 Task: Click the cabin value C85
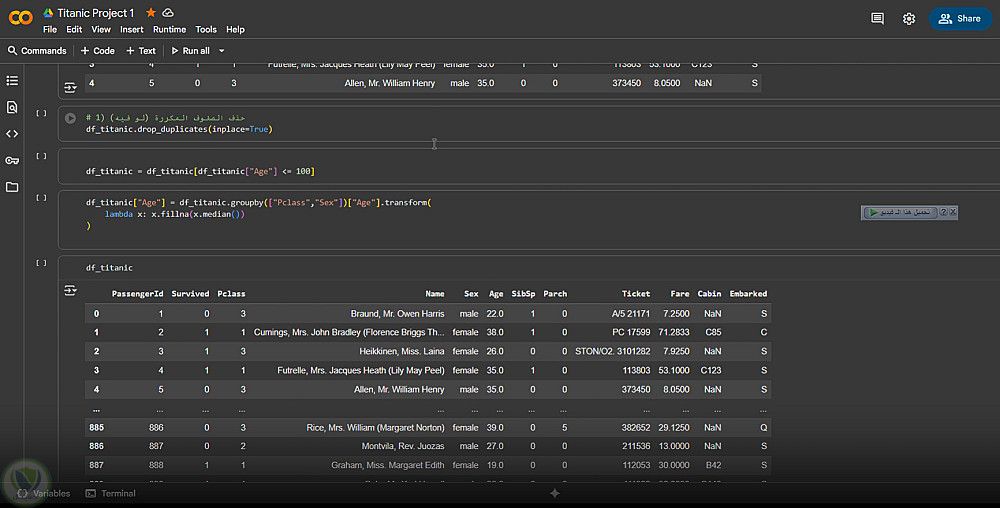(713, 332)
